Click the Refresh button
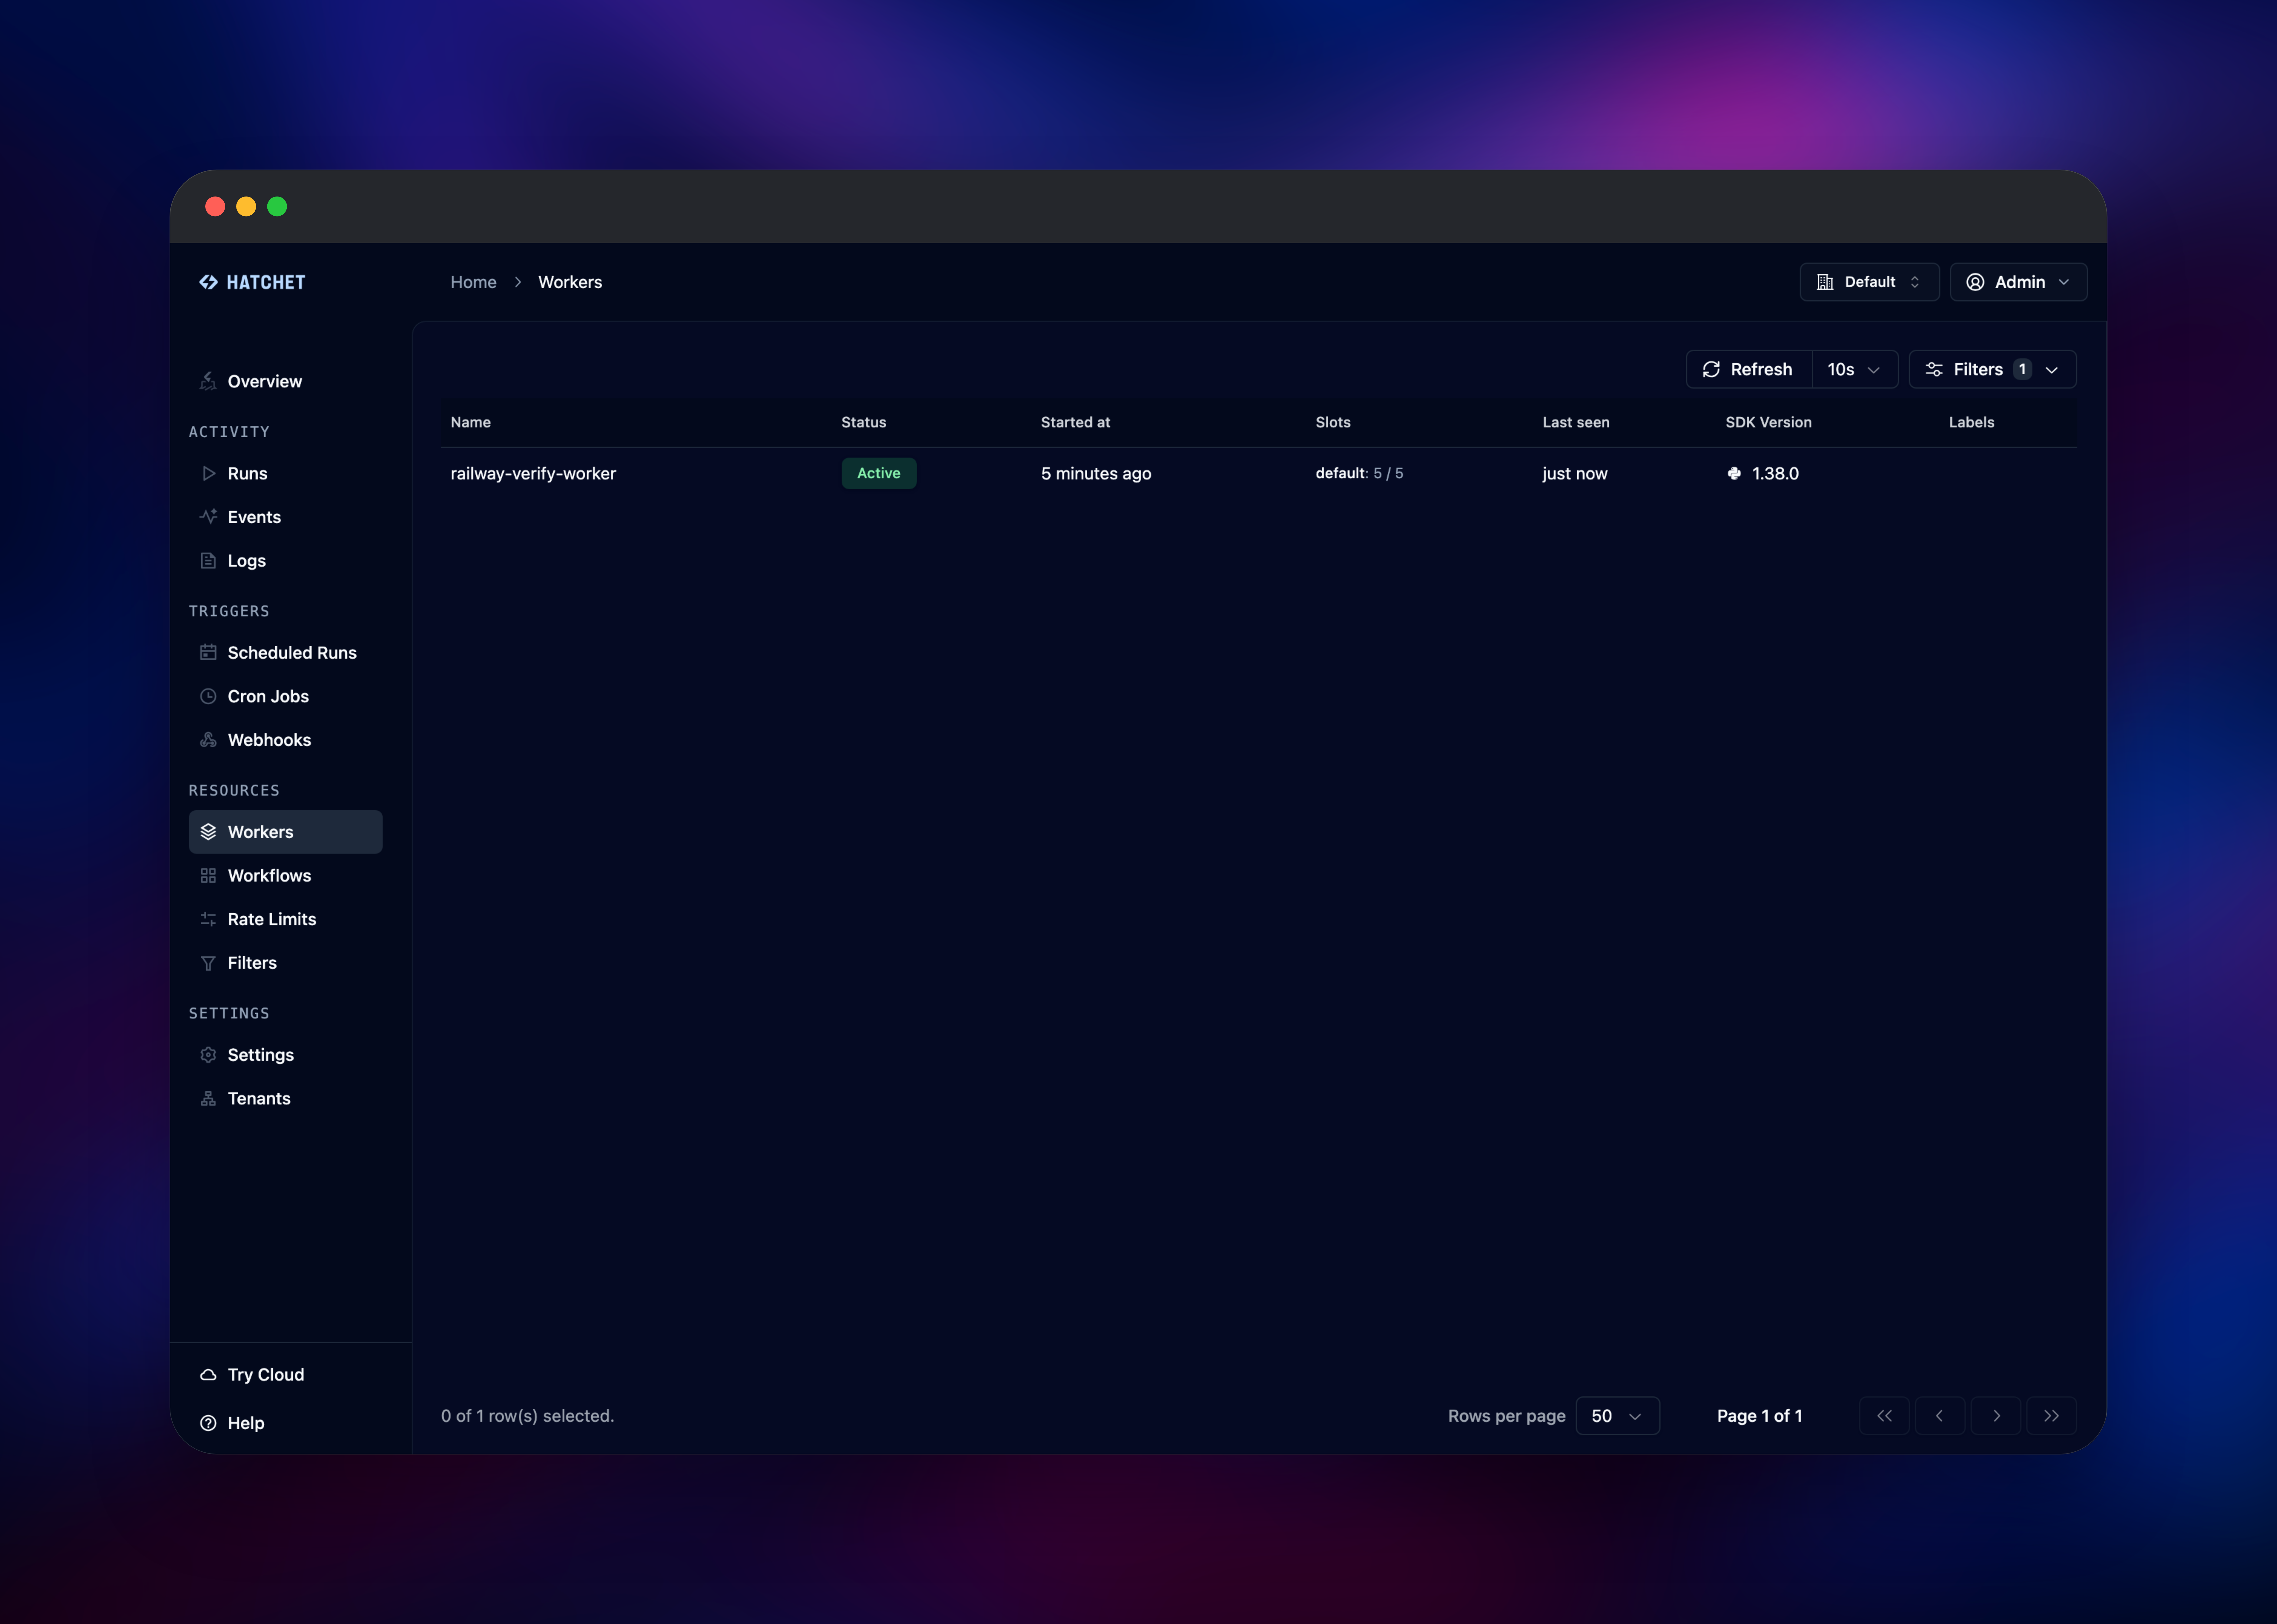The image size is (2277, 1624). pyautogui.click(x=1749, y=370)
